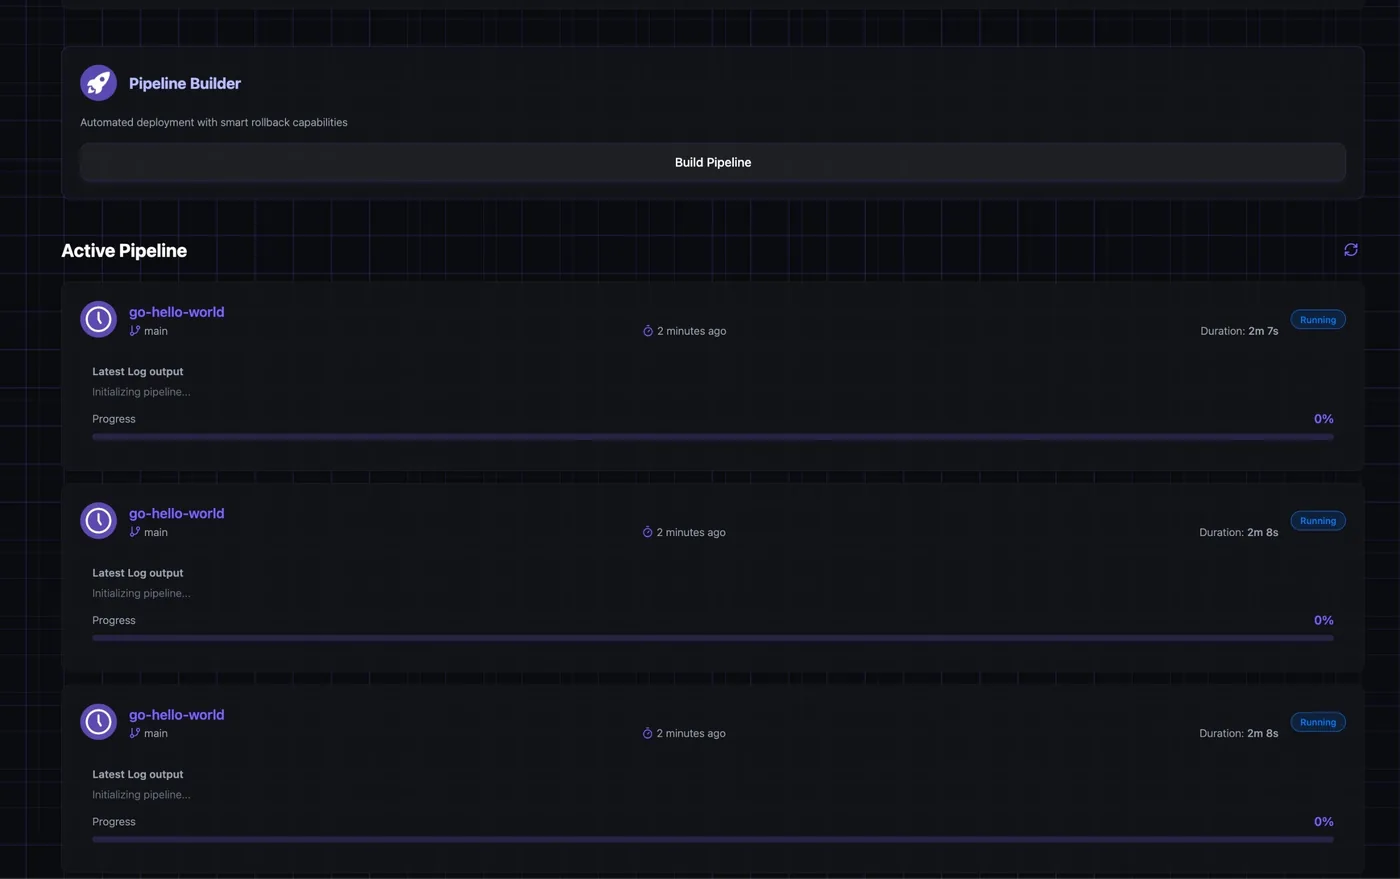Click the automated deployment description text
Viewport: 1400px width, 879px height.
[214, 122]
